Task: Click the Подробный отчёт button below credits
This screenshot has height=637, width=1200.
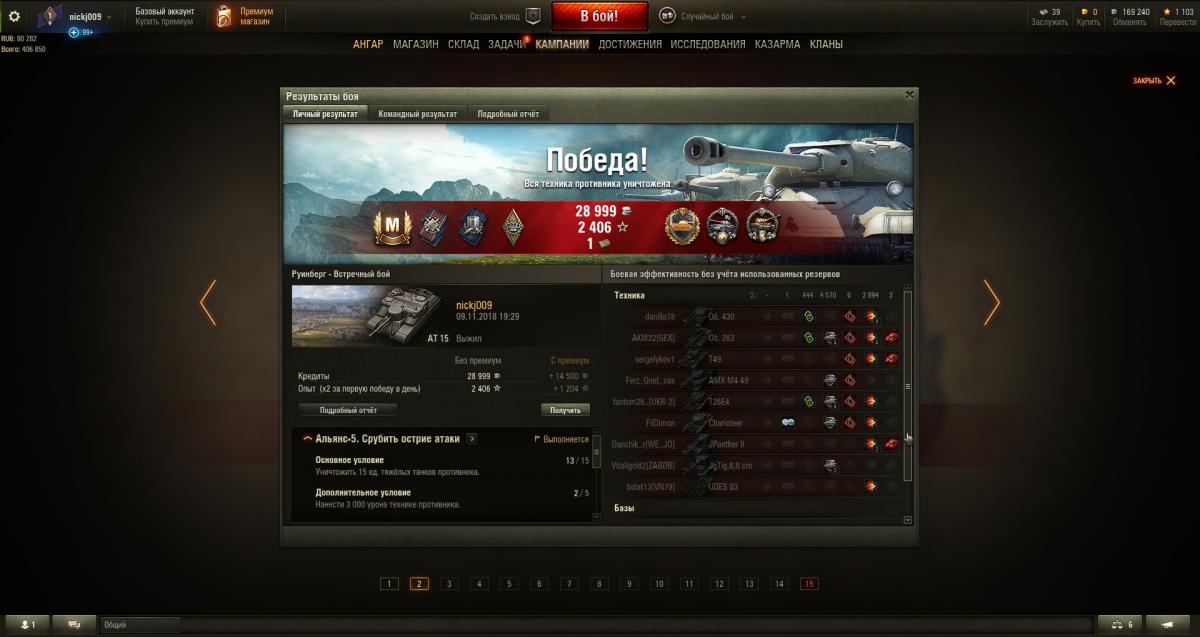Action: (348, 410)
